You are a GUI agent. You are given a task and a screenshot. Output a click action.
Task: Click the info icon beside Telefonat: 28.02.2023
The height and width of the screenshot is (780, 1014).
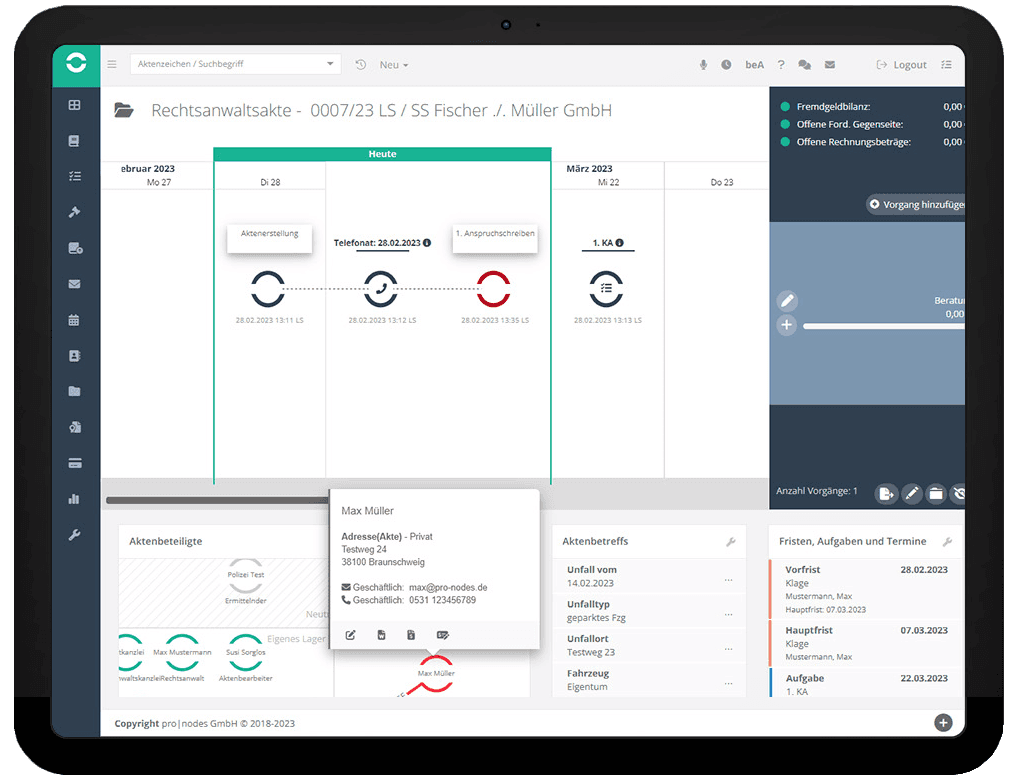427,243
